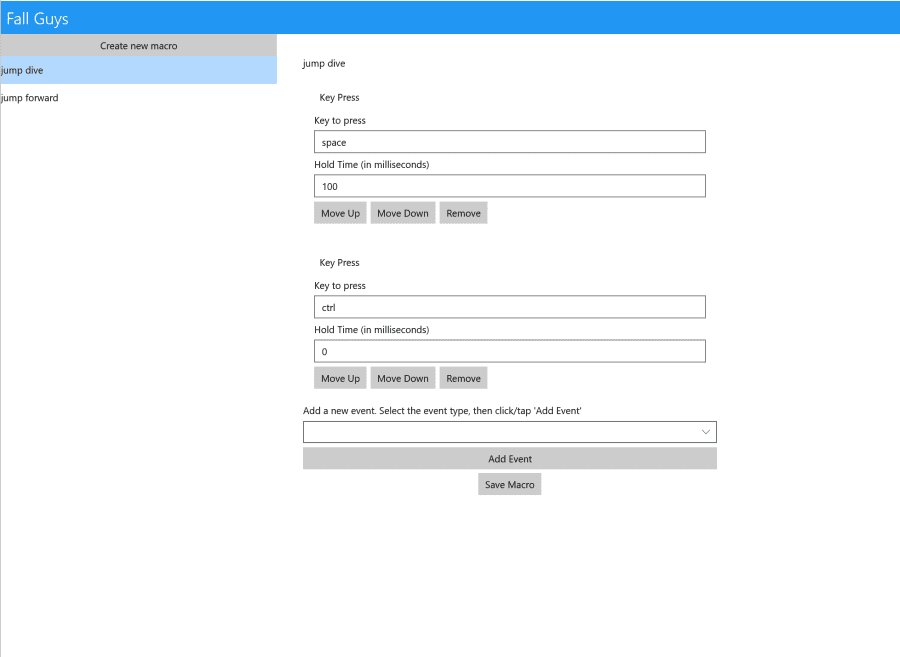Move the space key press up
Viewport: 900px width, 657px height.
point(340,212)
